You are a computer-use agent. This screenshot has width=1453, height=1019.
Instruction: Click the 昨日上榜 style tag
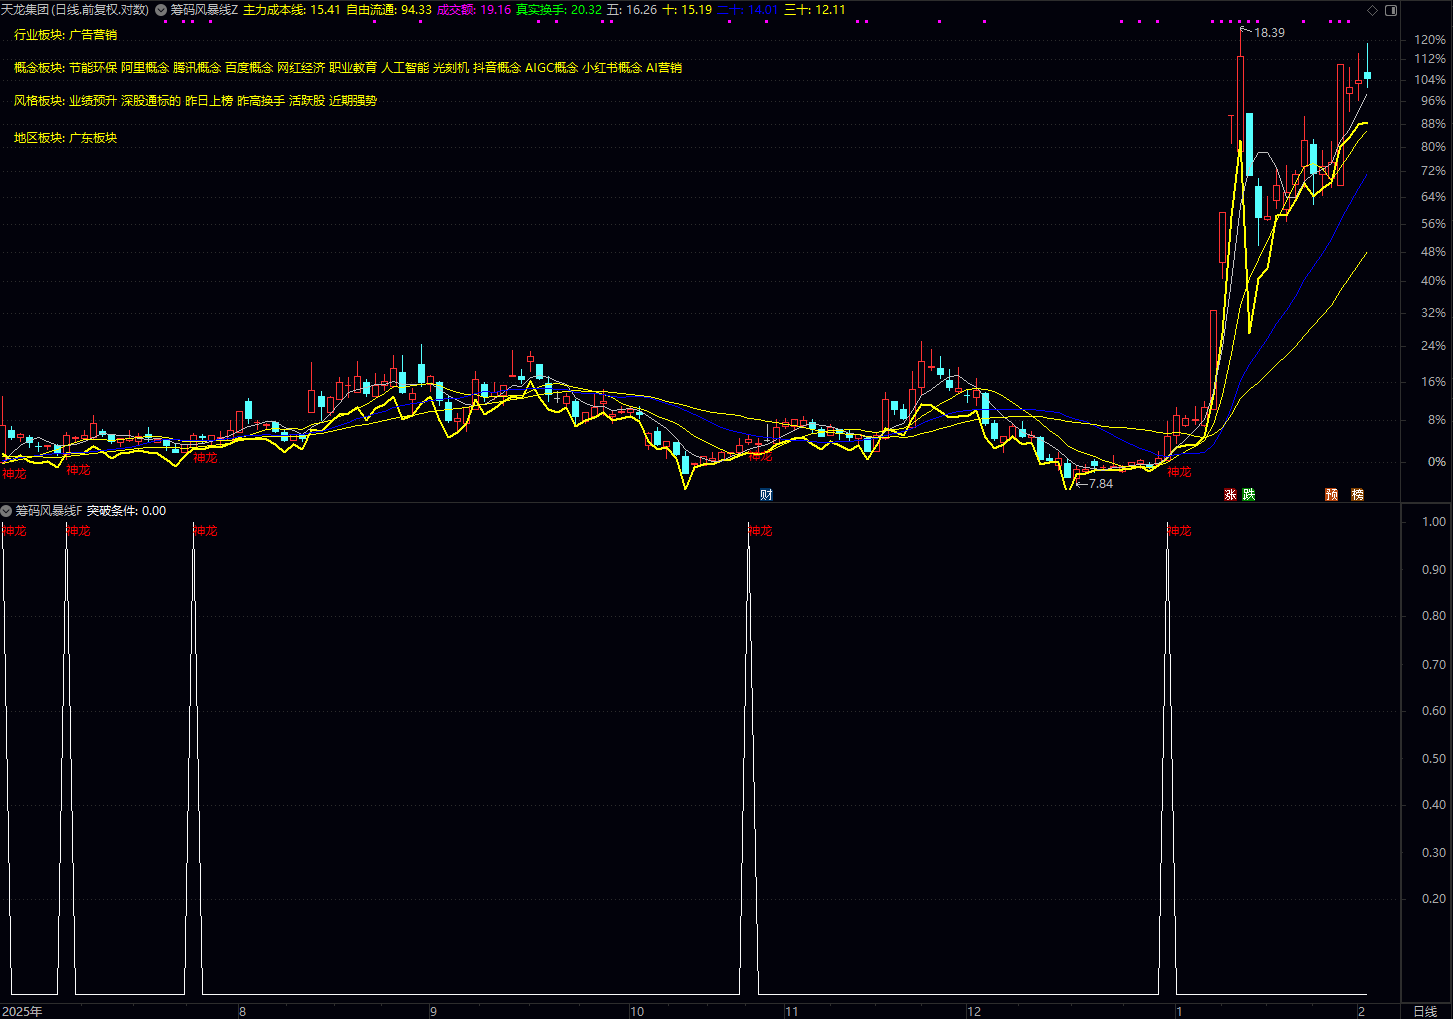click(x=209, y=101)
